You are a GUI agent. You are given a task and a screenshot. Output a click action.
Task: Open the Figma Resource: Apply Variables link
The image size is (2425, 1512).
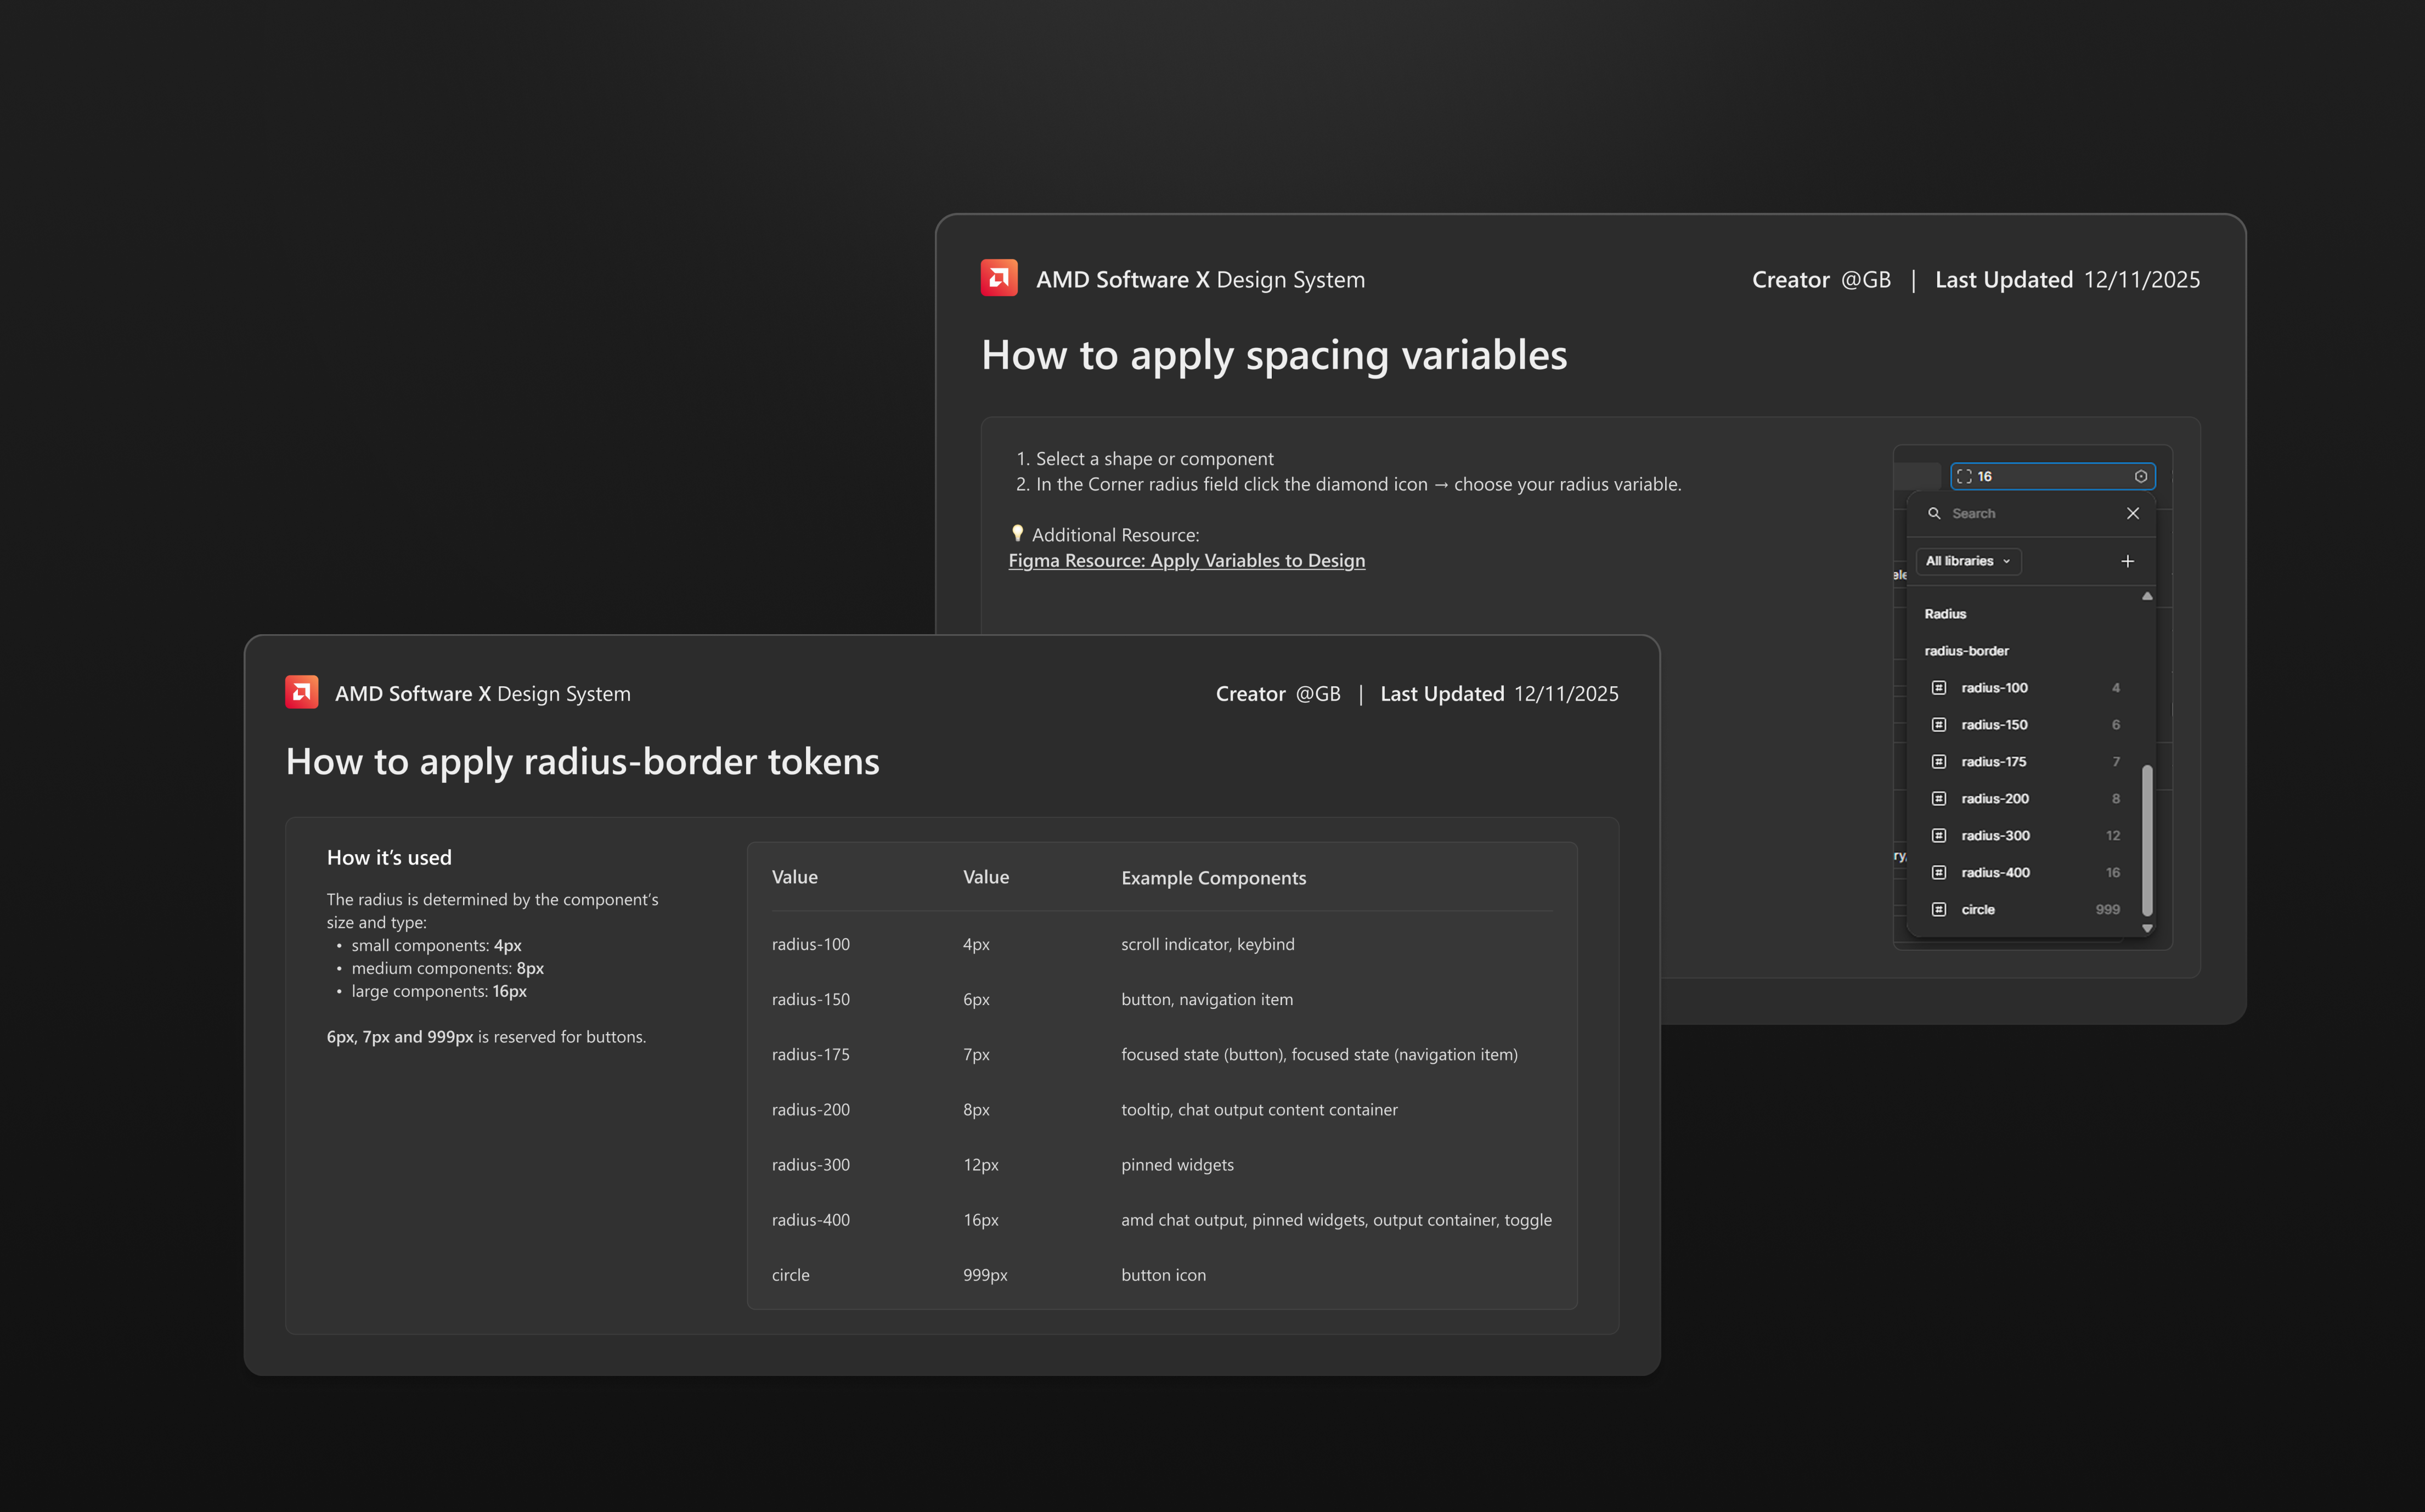point(1186,560)
